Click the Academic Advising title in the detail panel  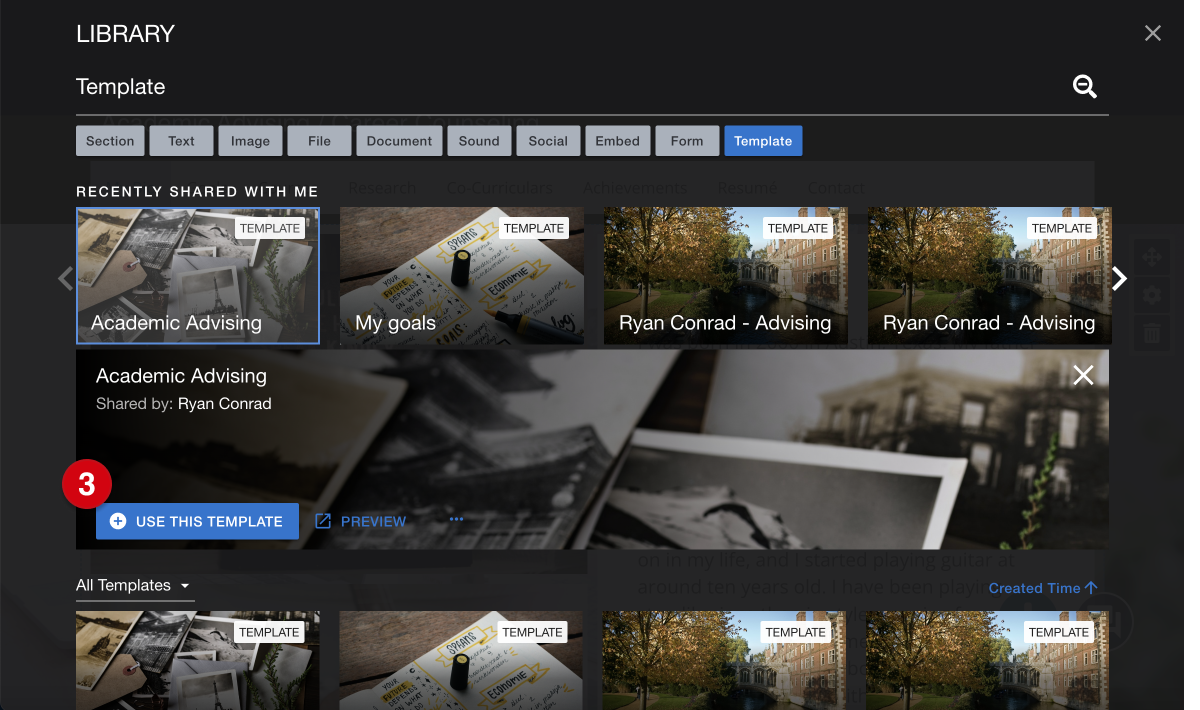coord(181,376)
